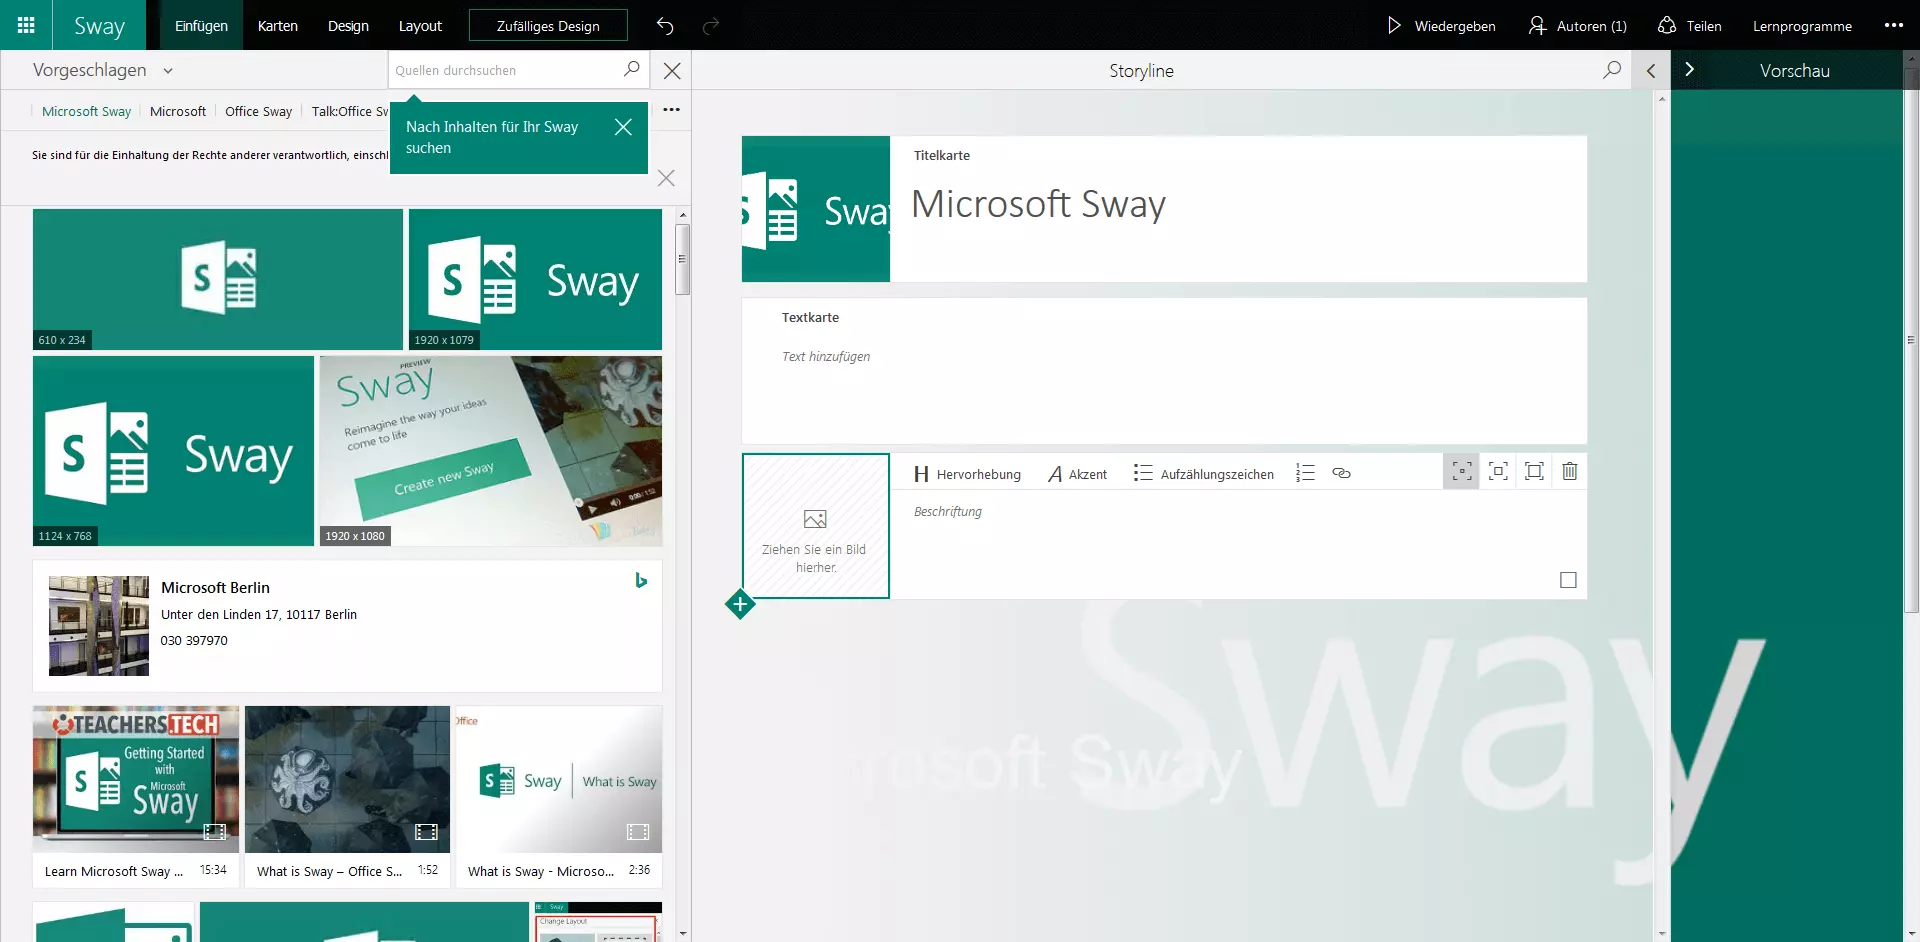This screenshot has height=942, width=1920.
Task: Switch to the Karten tab
Action: coord(277,26)
